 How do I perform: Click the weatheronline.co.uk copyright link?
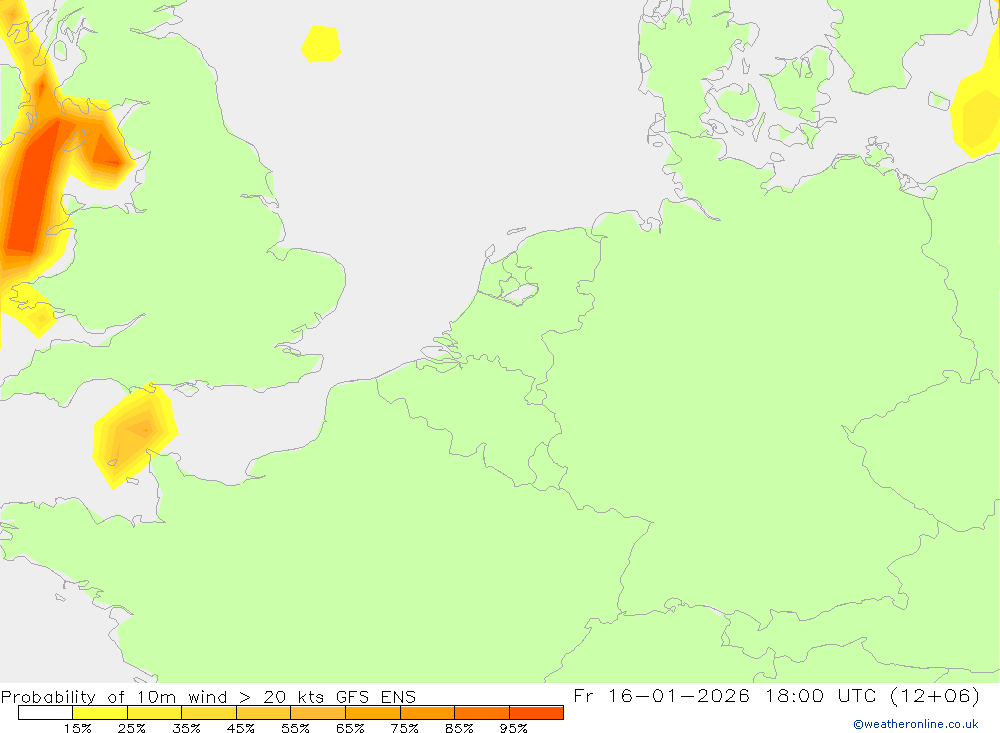point(916,724)
